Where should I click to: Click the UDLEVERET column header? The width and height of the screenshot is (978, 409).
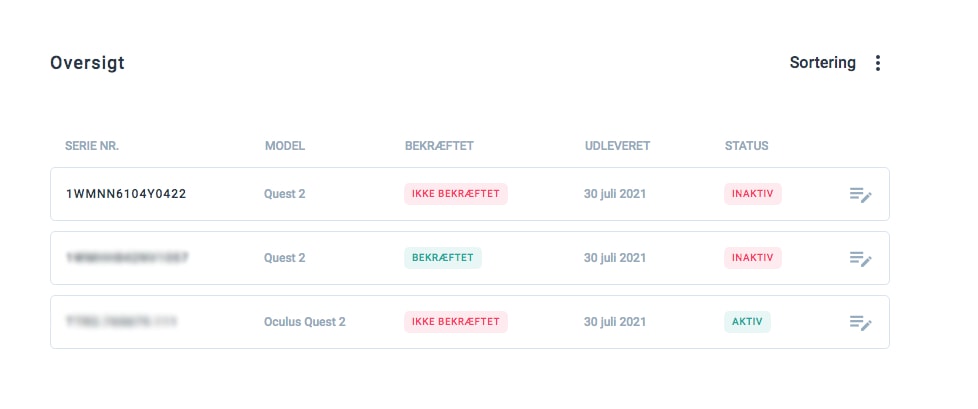click(617, 146)
